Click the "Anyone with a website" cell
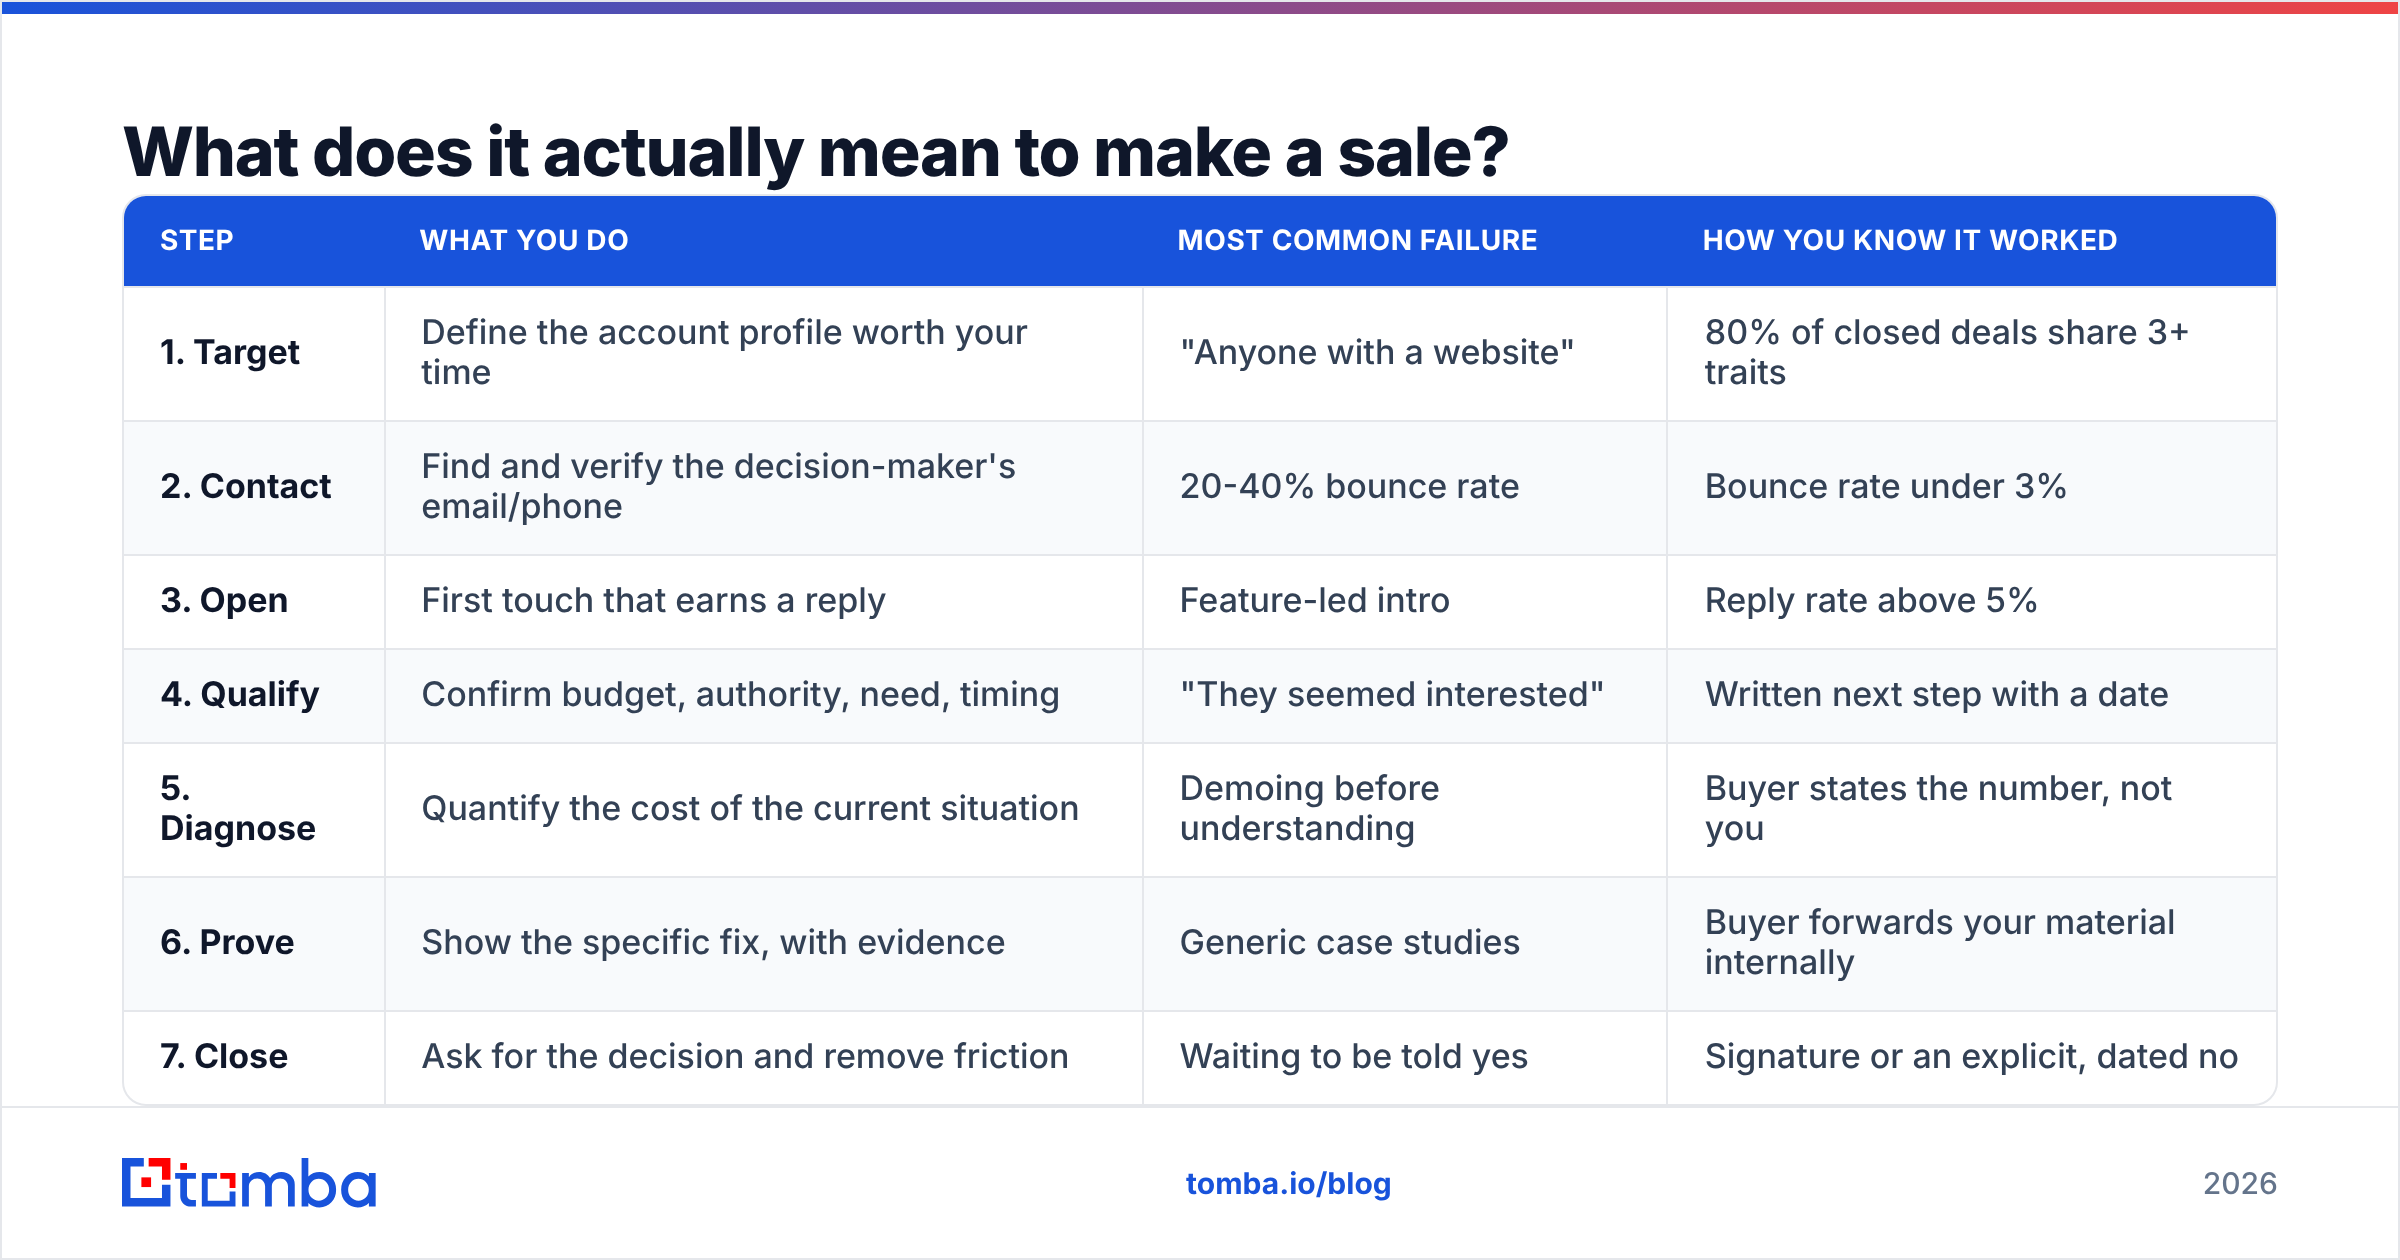 point(1405,353)
